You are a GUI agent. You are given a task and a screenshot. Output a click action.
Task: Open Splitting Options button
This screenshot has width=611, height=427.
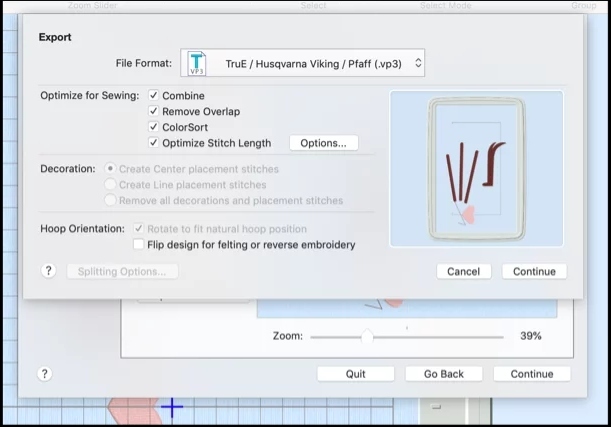coord(122,271)
